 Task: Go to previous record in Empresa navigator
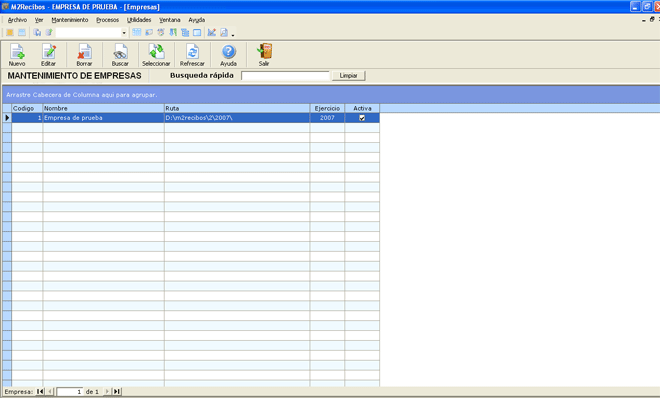point(50,392)
